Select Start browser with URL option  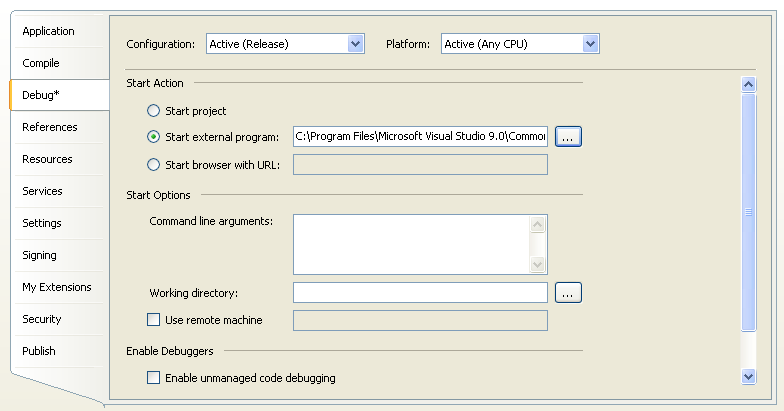tap(153, 165)
